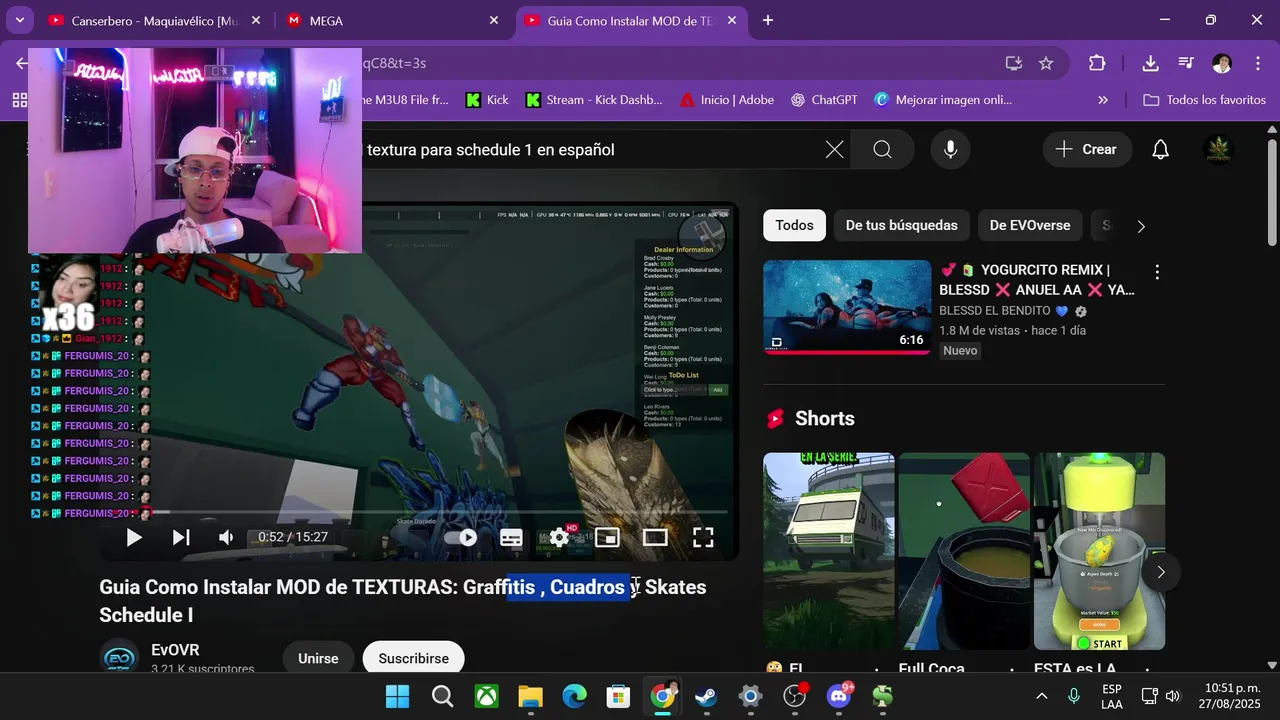Open the Crear menu
This screenshot has width=1280, height=720.
(x=1087, y=150)
